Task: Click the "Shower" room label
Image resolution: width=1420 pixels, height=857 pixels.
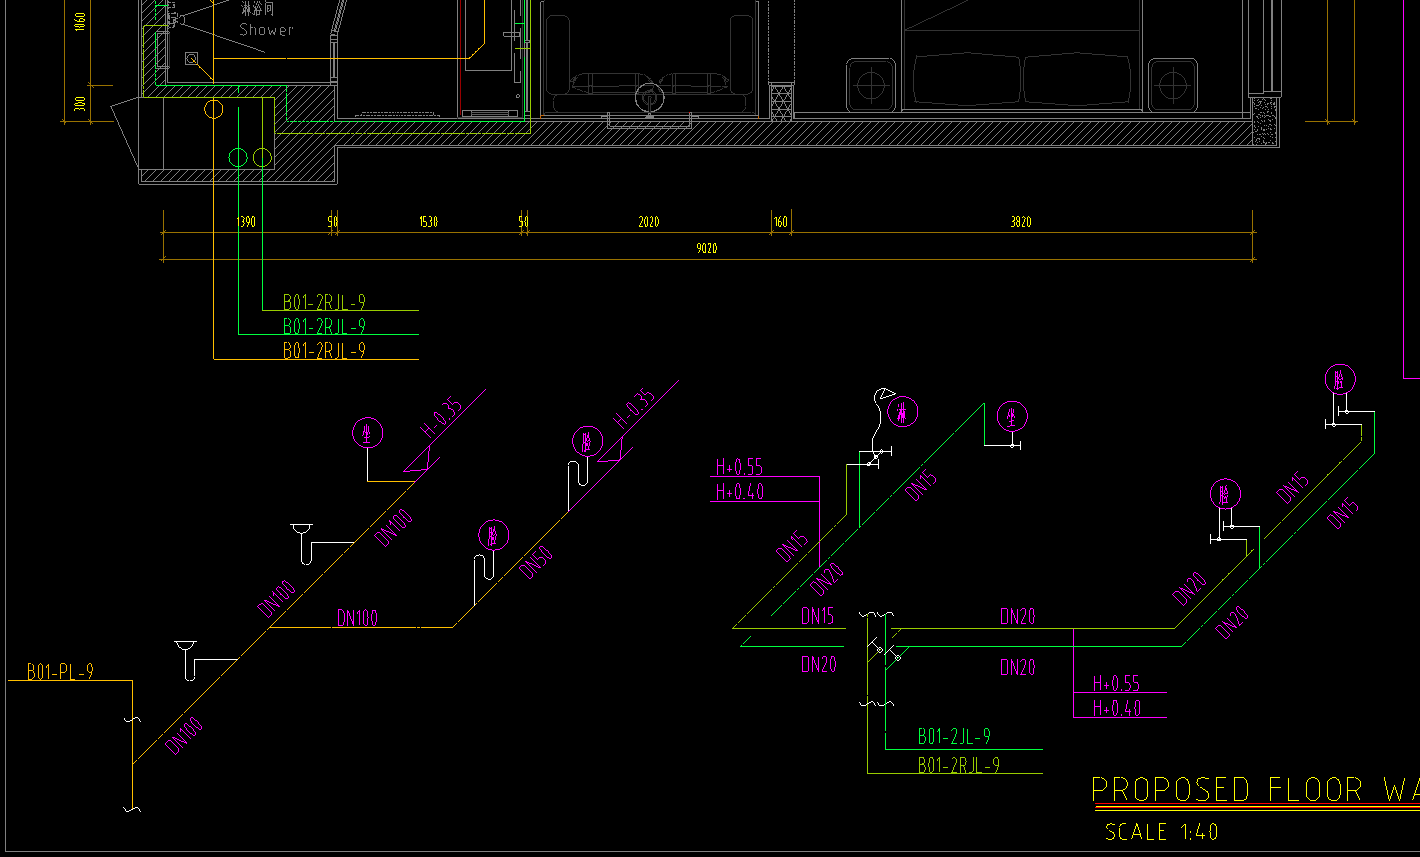Action: coord(267,30)
